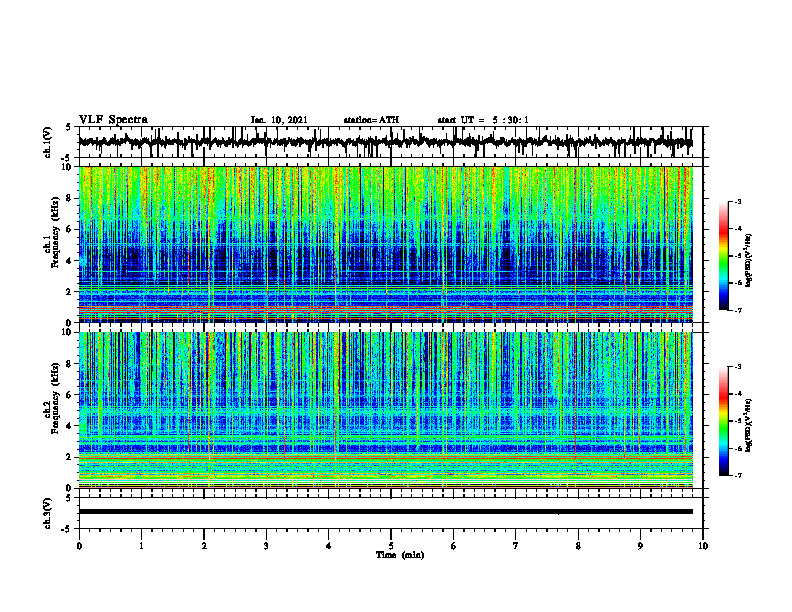Click the "-3" label on ch.1 colorbar
Image resolution: width=792 pixels, height=612 pixels.
(737, 201)
